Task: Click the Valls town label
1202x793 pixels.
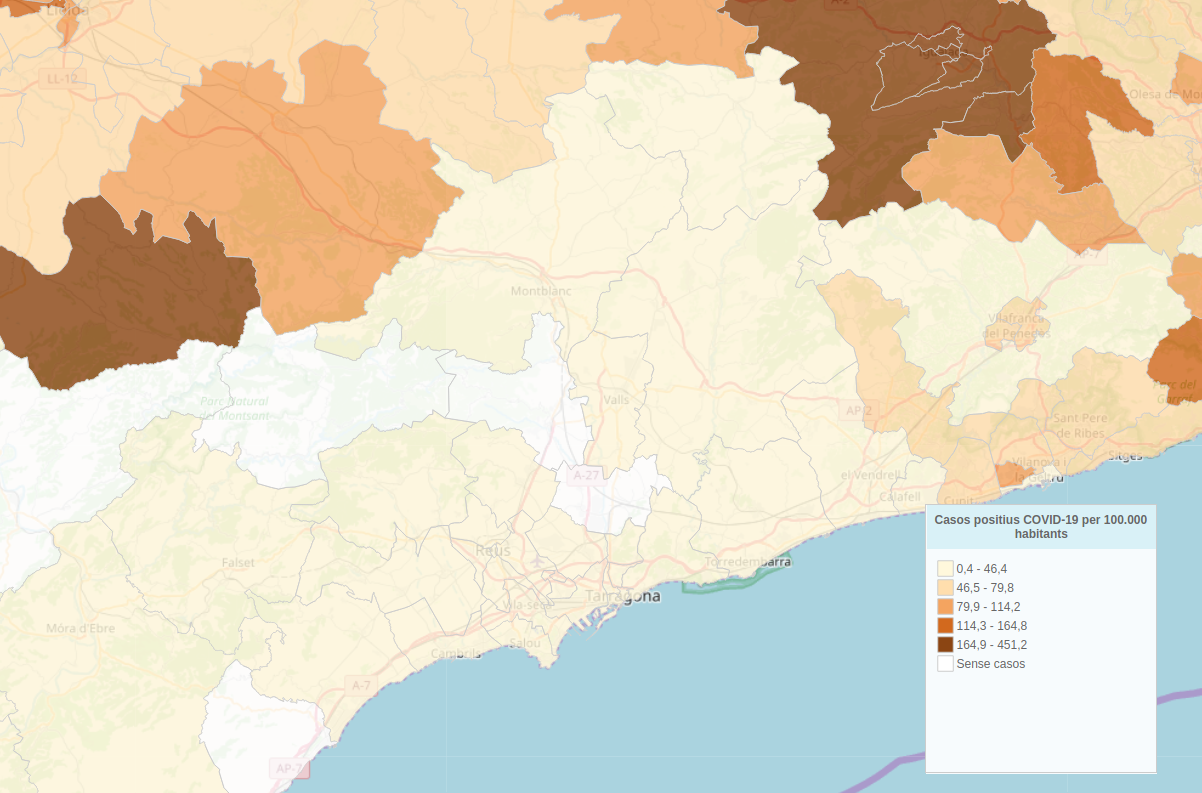Action: pyautogui.click(x=617, y=400)
